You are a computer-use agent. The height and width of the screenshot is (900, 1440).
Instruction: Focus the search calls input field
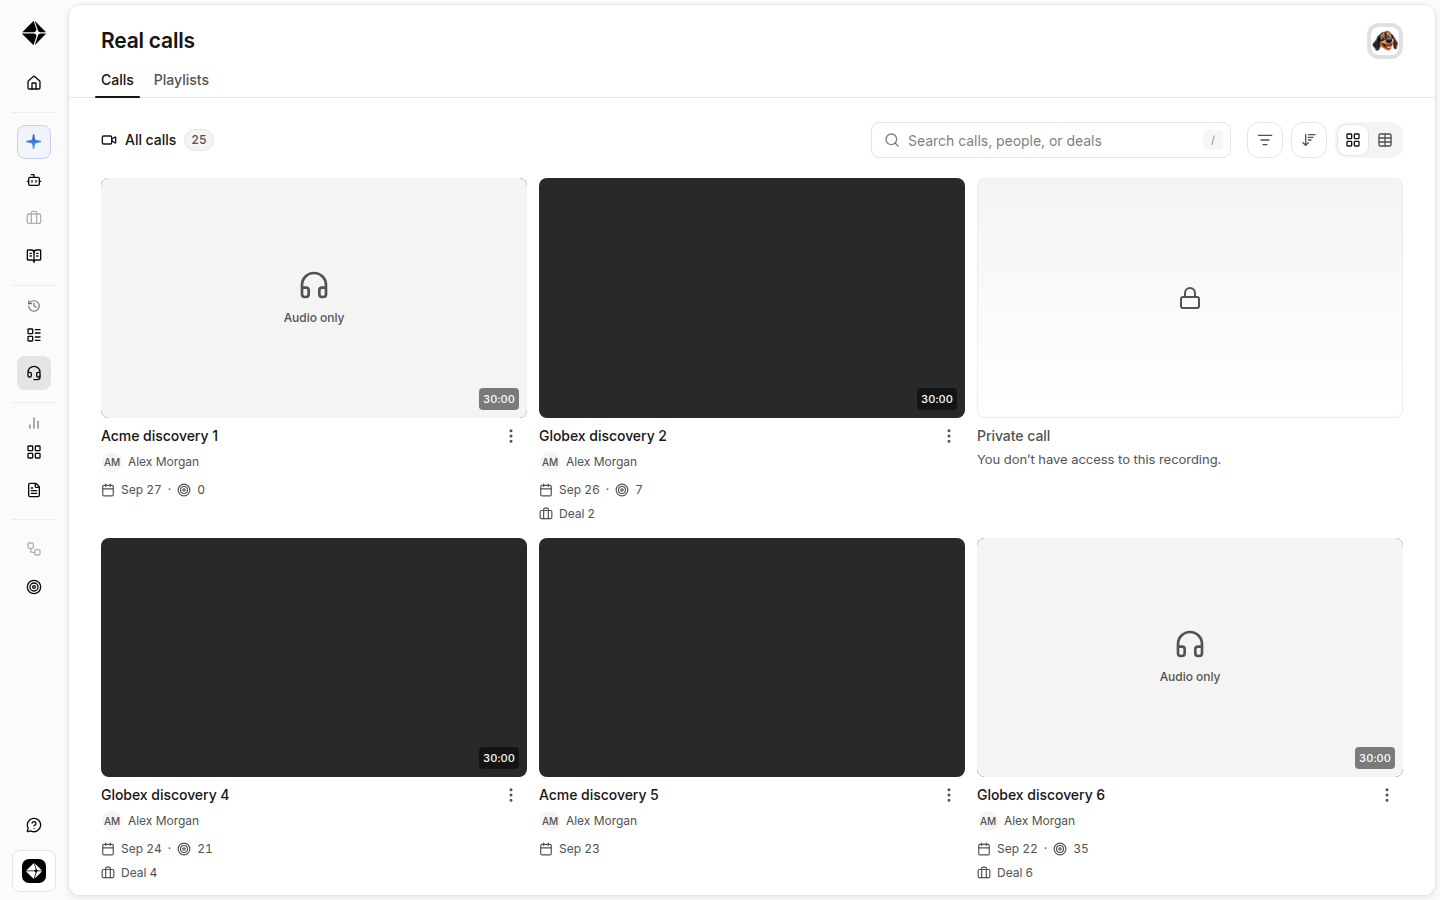coord(1051,140)
